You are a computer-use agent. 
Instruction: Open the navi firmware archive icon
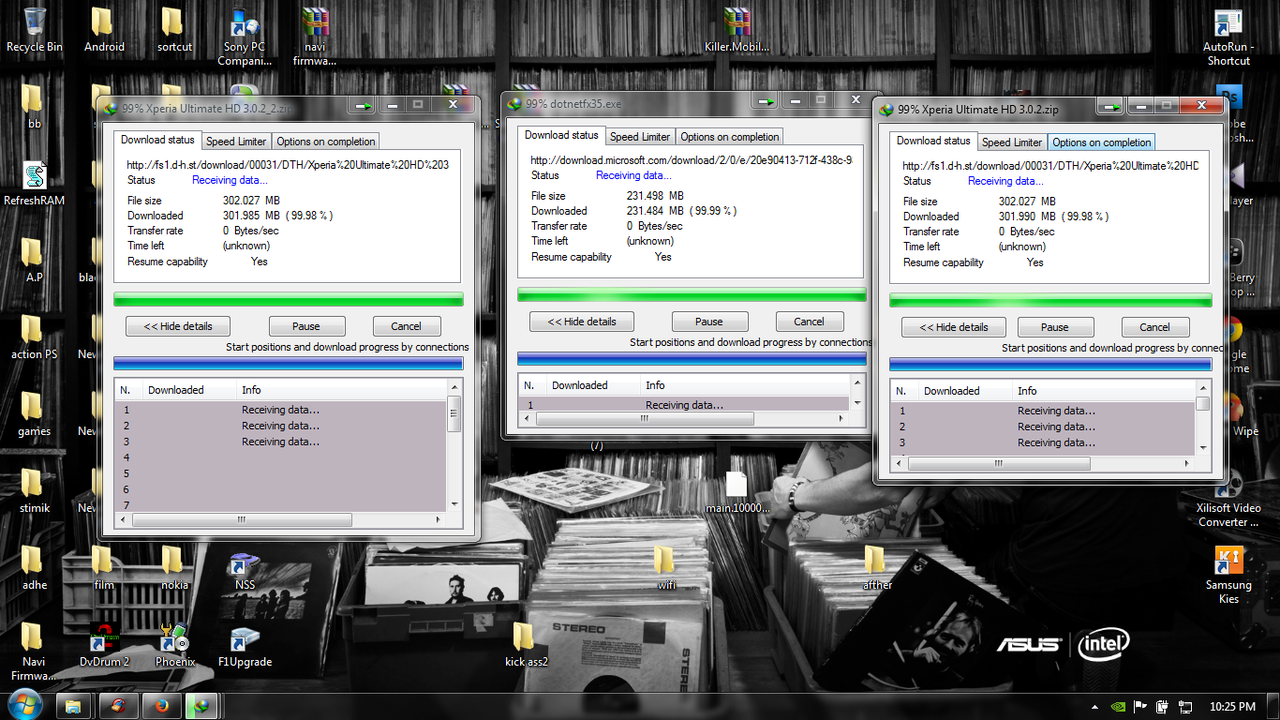[314, 37]
